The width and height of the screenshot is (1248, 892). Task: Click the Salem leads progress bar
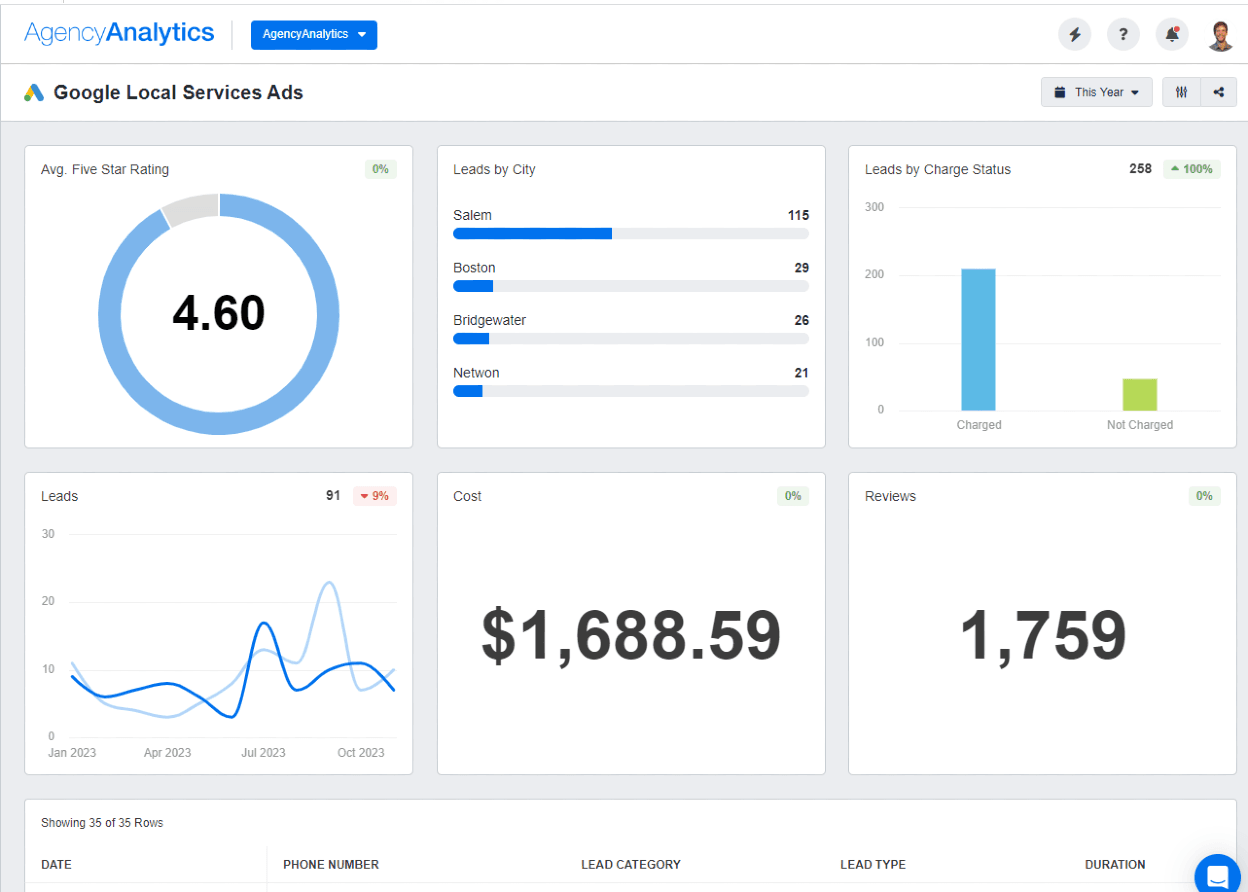(x=532, y=233)
